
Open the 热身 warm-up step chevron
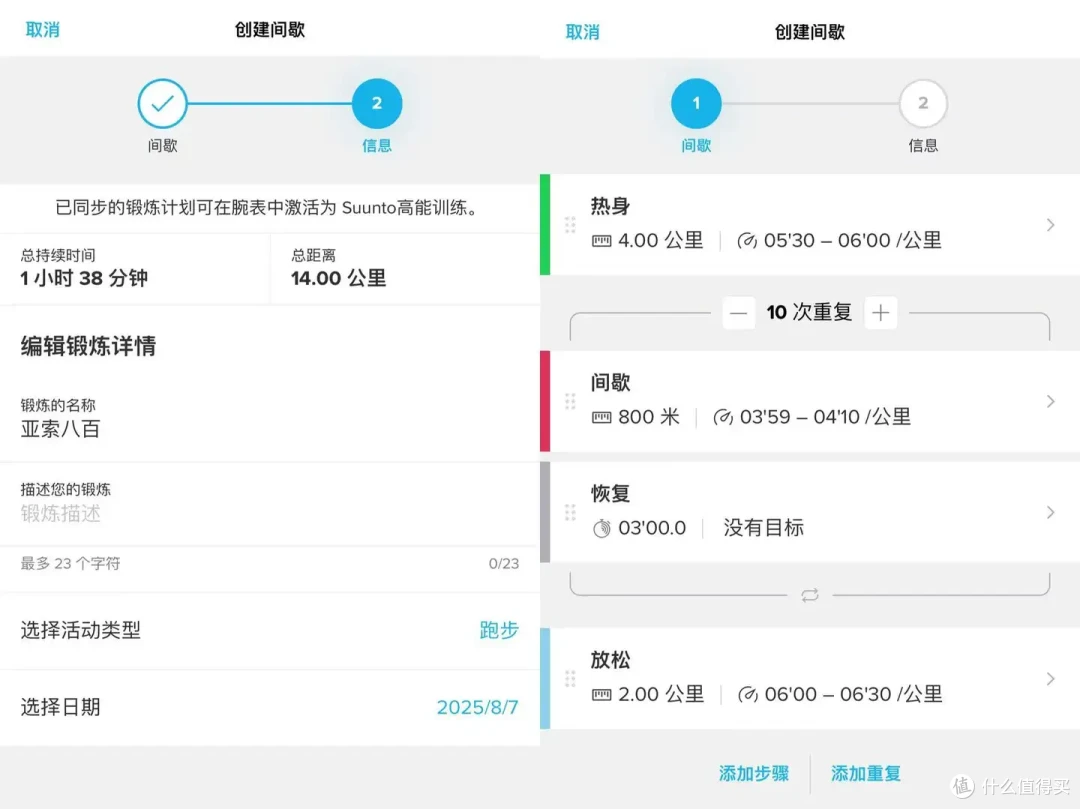coord(1050,224)
